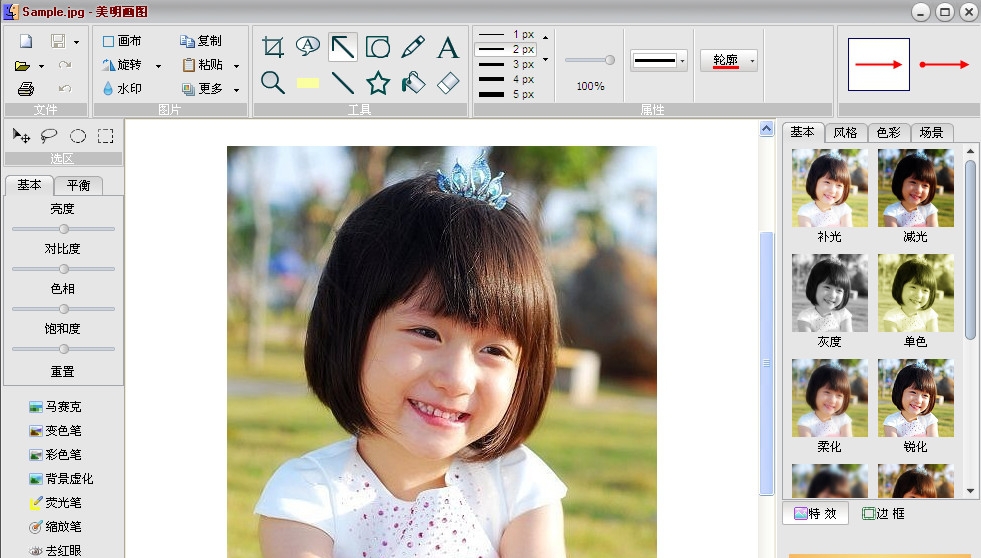Image resolution: width=981 pixels, height=558 pixels.
Task: Switch to the 风格 effects tab
Action: click(x=845, y=132)
